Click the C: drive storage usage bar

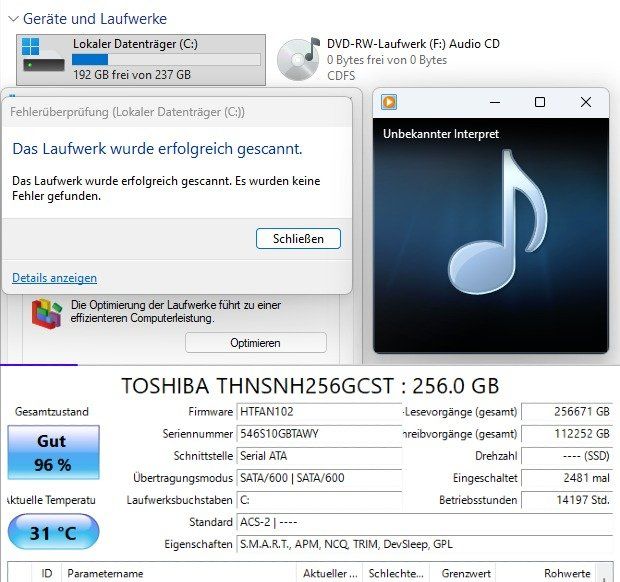tap(166, 60)
